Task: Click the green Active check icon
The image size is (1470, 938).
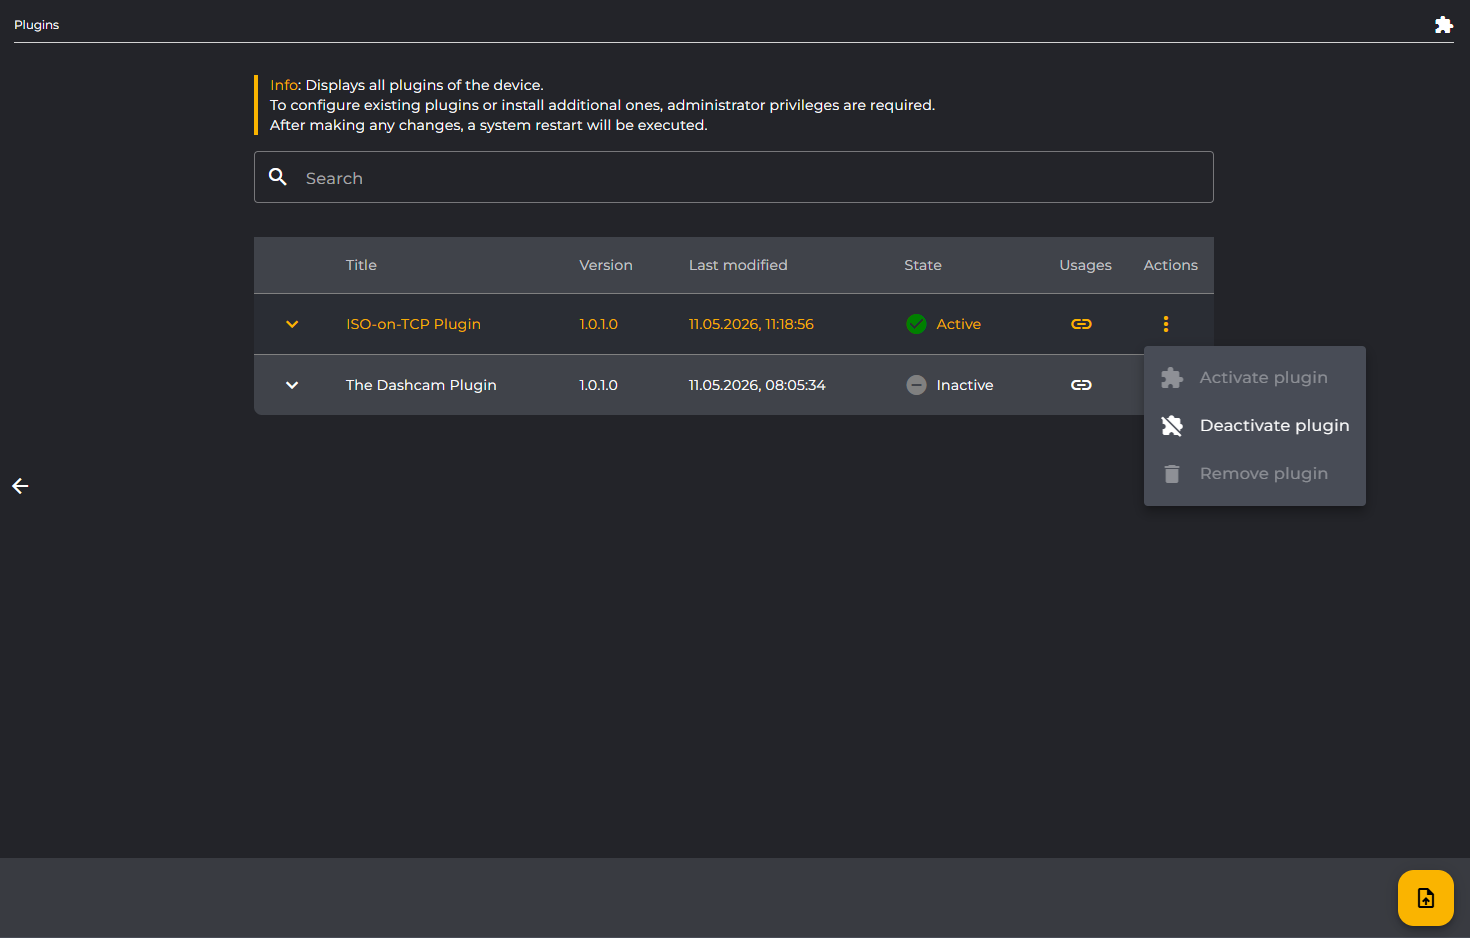Action: (x=916, y=324)
